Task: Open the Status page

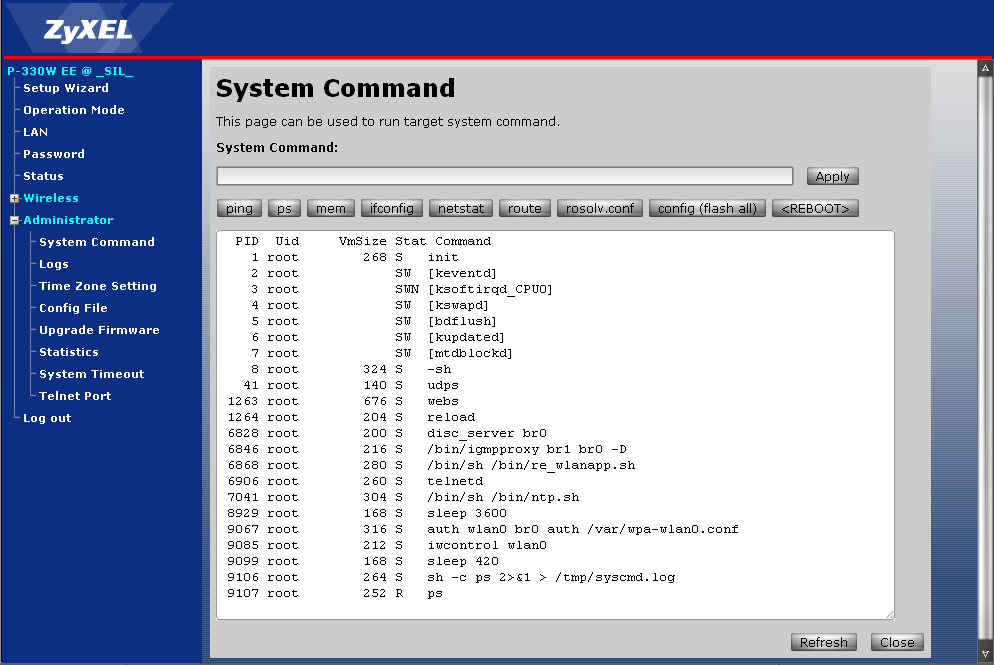Action: [43, 176]
